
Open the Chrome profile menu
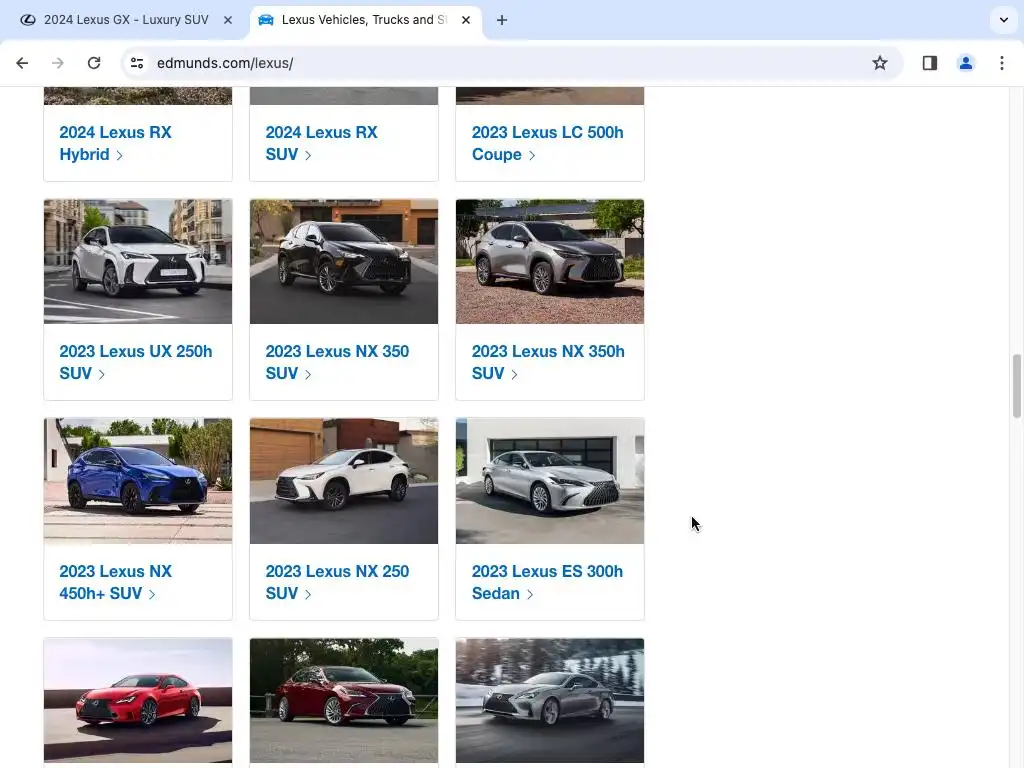tap(965, 63)
